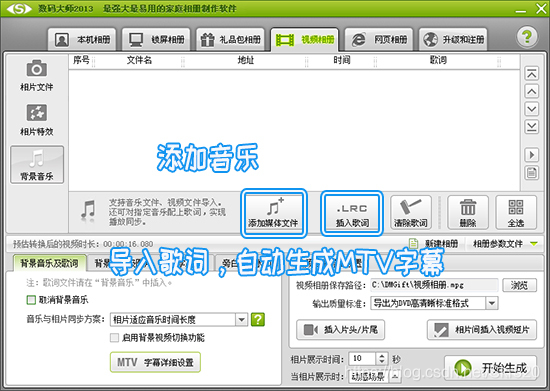
Task: Select 背景音乐及歌词 tab
Action: (49, 263)
